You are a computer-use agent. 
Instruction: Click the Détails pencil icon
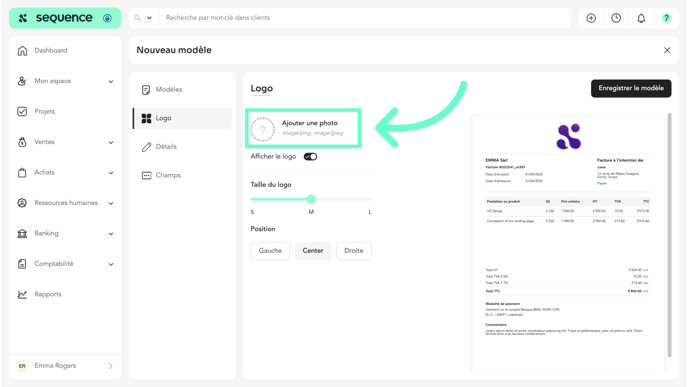coord(146,147)
